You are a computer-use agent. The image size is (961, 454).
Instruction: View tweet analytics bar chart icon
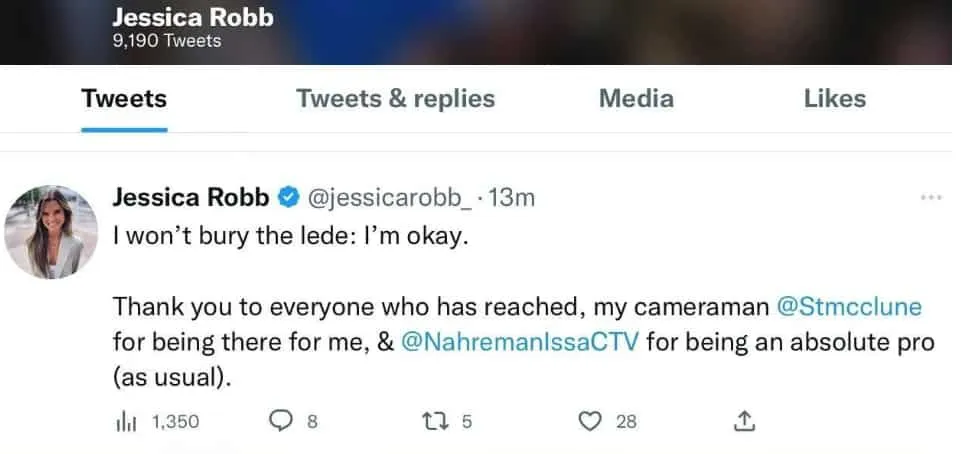(125, 421)
